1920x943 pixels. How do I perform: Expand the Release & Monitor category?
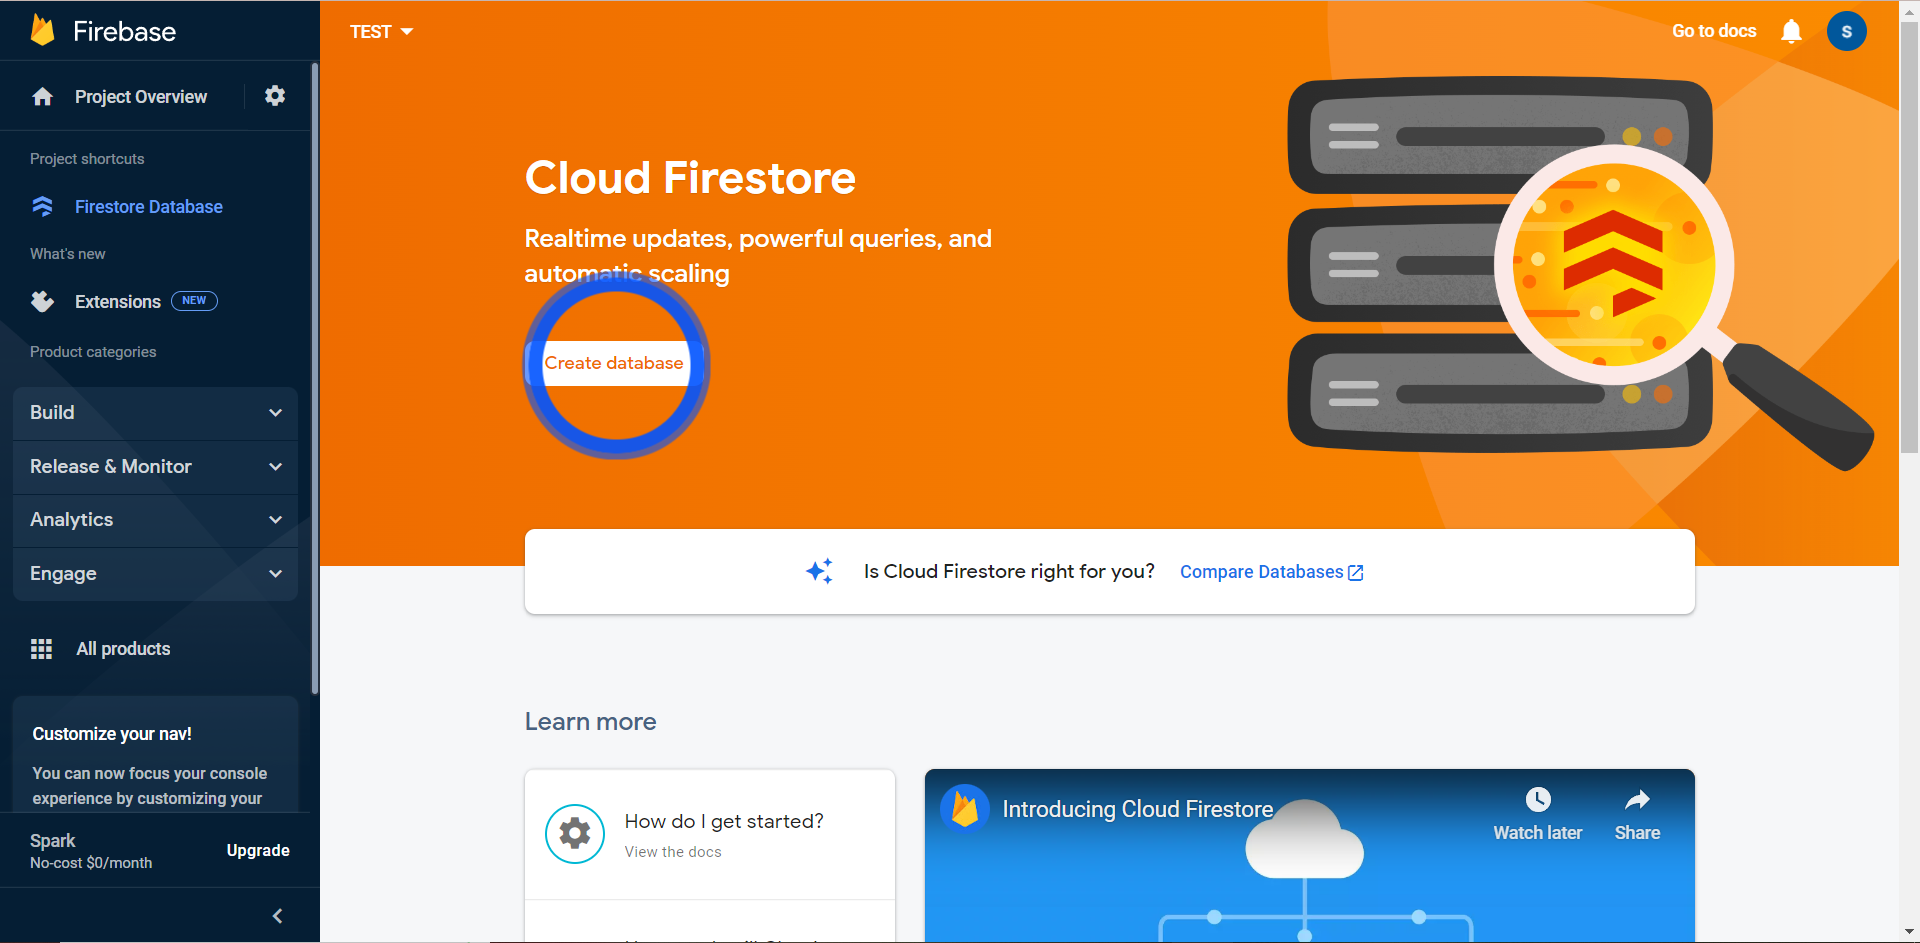click(155, 467)
